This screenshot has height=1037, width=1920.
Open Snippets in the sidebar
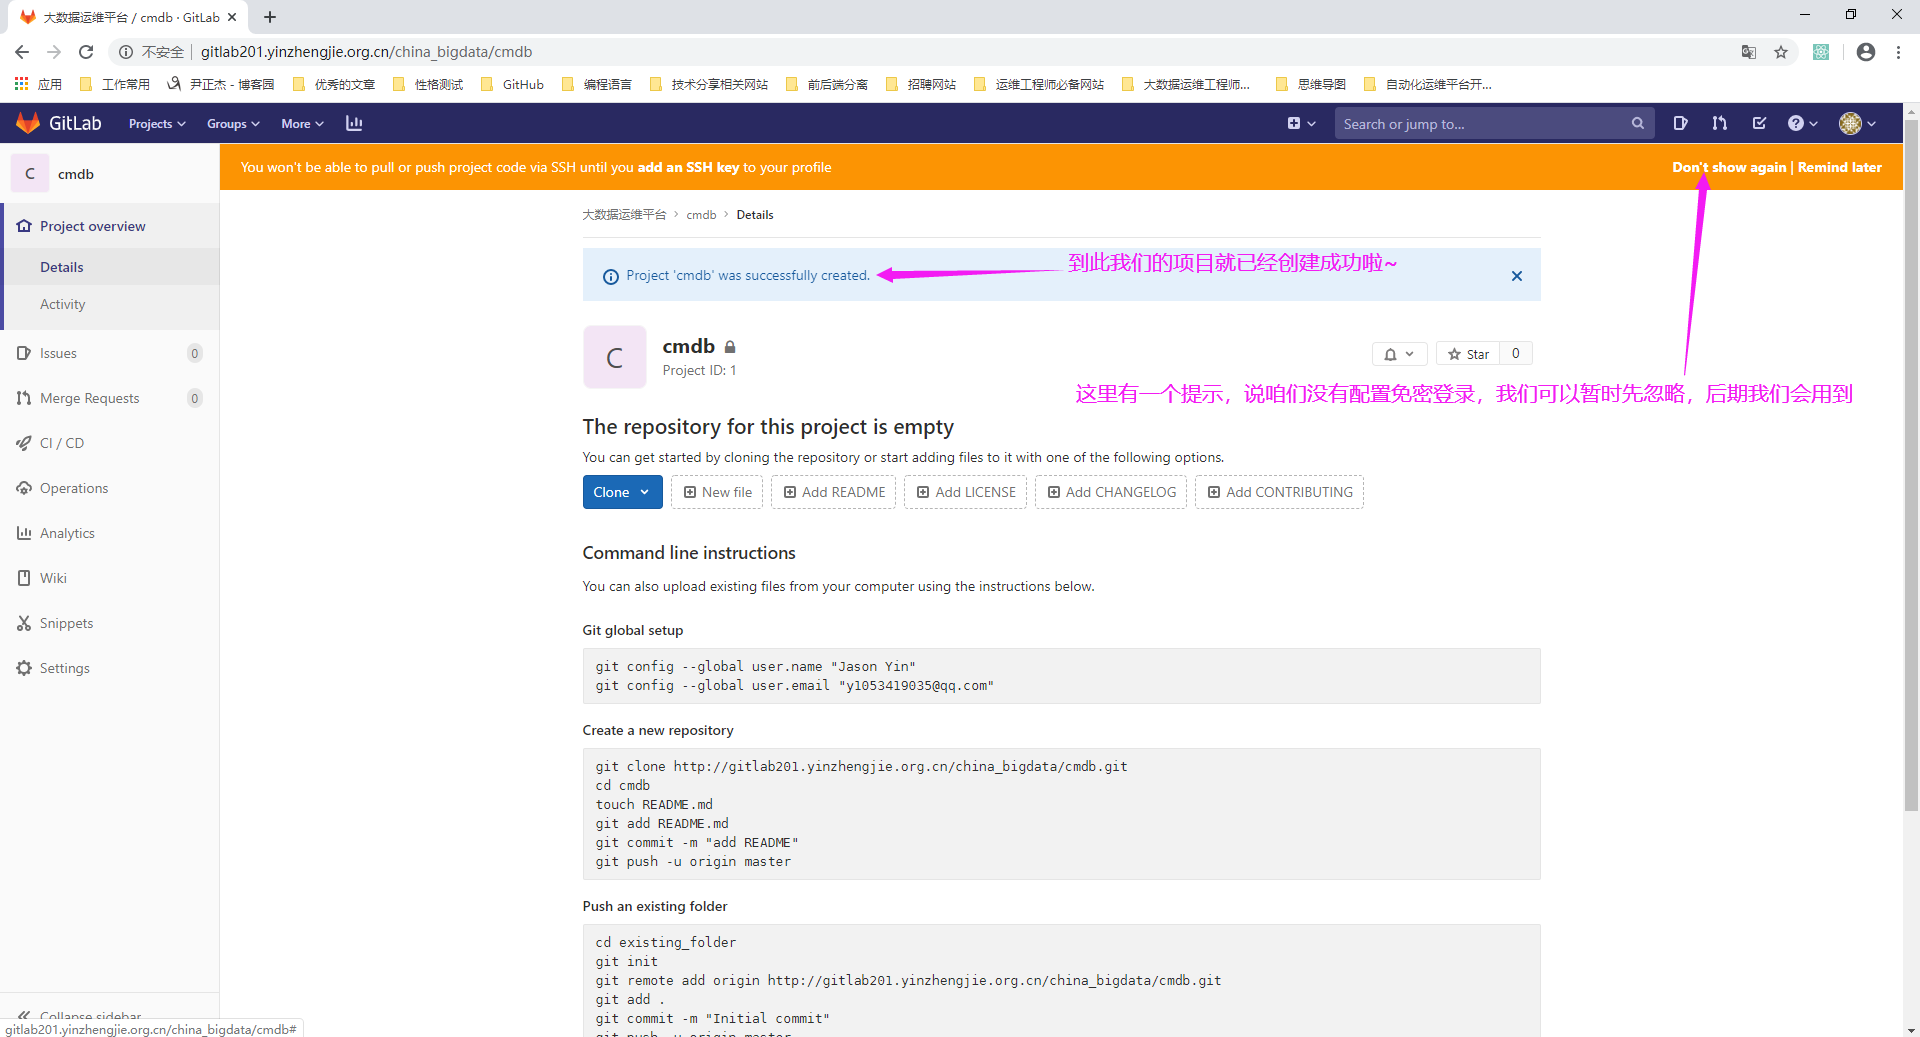click(110, 623)
